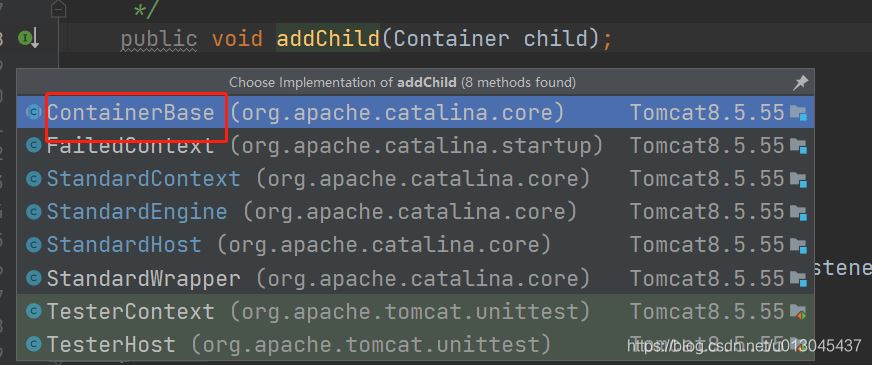
Task: Select TesterContext unittest implementation
Action: 415,311
